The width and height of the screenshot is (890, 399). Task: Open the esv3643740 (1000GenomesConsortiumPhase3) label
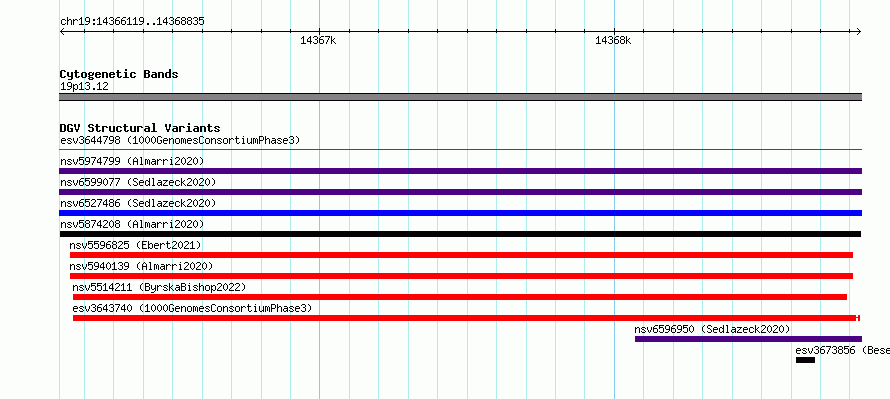click(192, 308)
